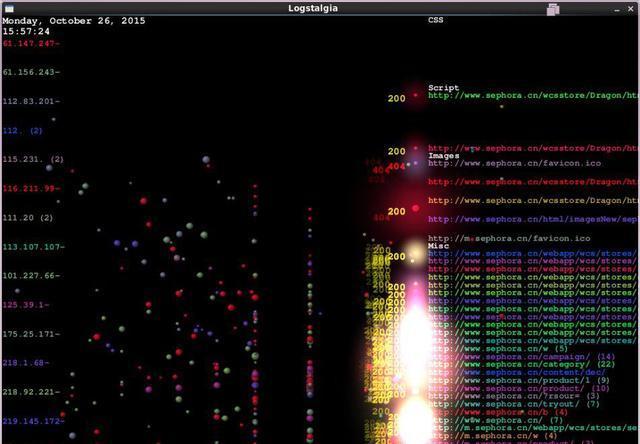
Task: Select the IP entry 61.156.243-
Action: [31, 72]
